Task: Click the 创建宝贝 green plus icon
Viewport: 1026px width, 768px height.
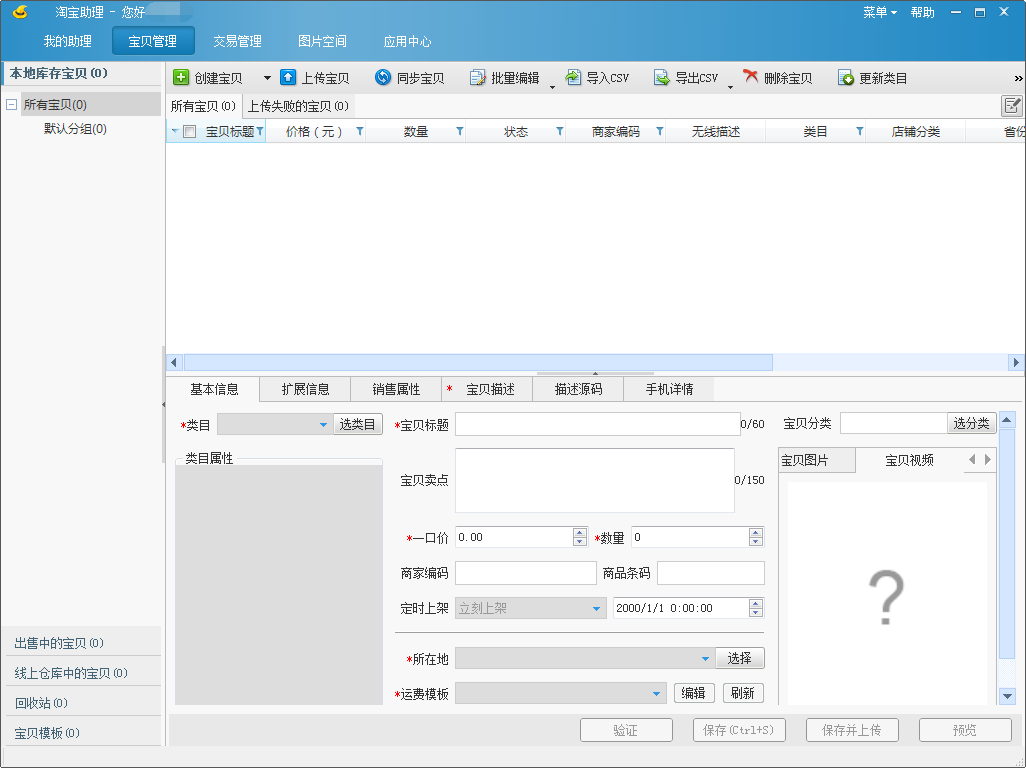Action: (x=181, y=78)
